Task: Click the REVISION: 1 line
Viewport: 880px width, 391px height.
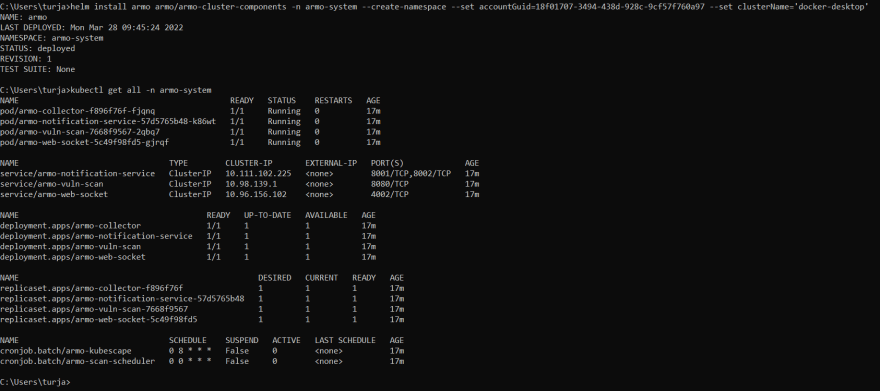Action: pyautogui.click(x=26, y=59)
